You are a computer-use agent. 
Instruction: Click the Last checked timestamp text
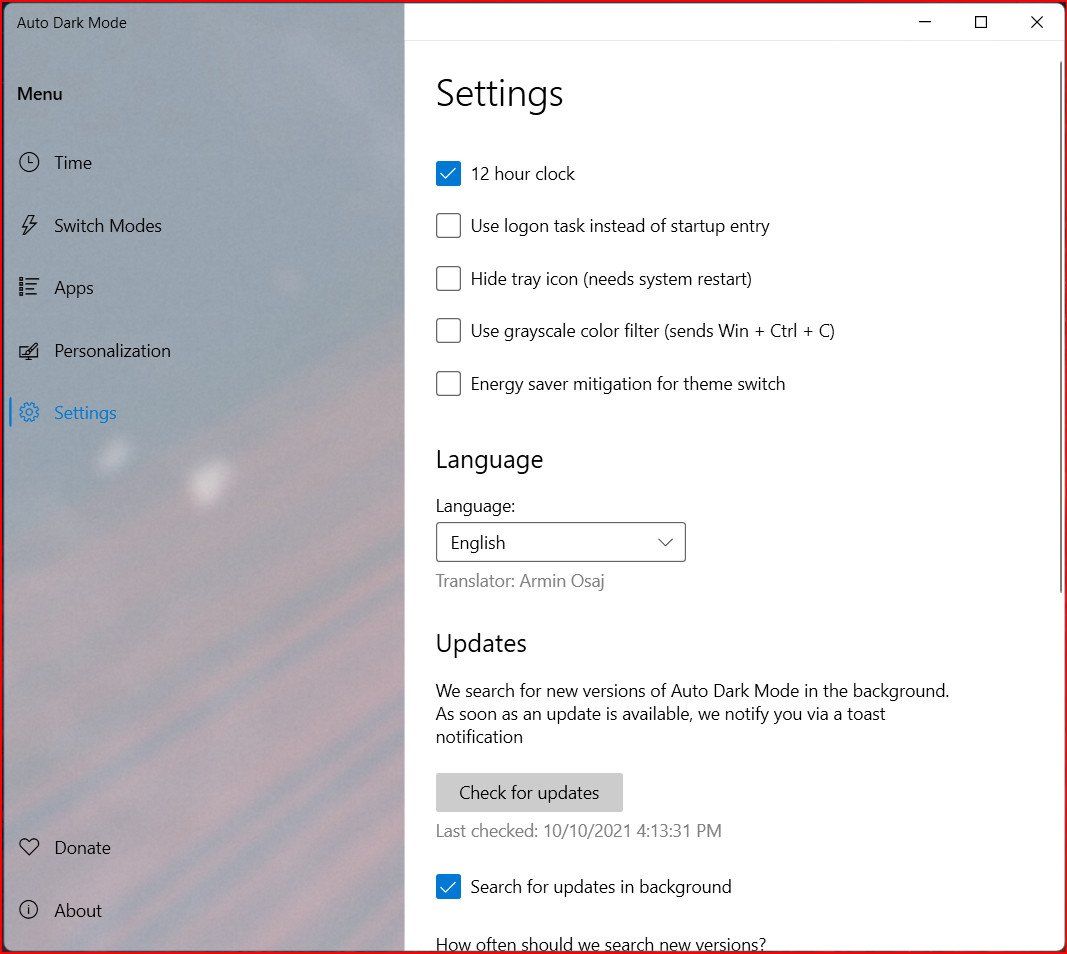coord(578,831)
